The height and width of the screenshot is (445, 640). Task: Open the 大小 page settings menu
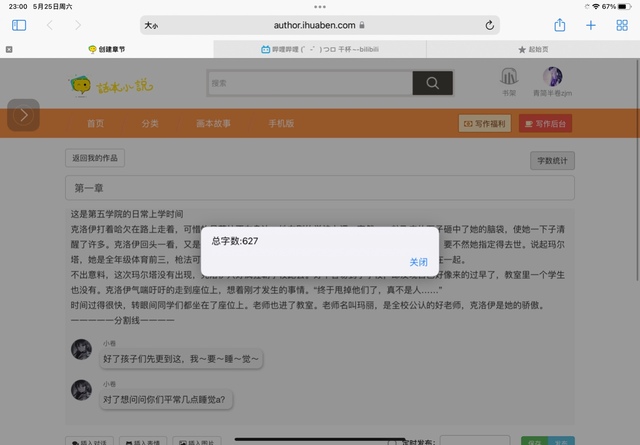point(151,25)
